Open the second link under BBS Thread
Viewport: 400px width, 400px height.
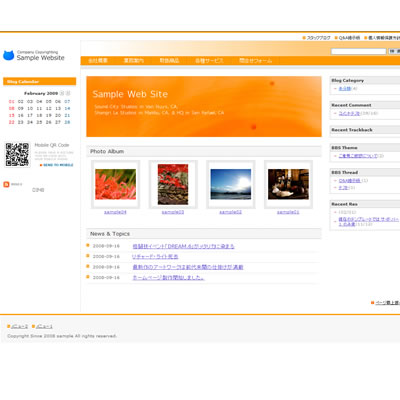343,188
